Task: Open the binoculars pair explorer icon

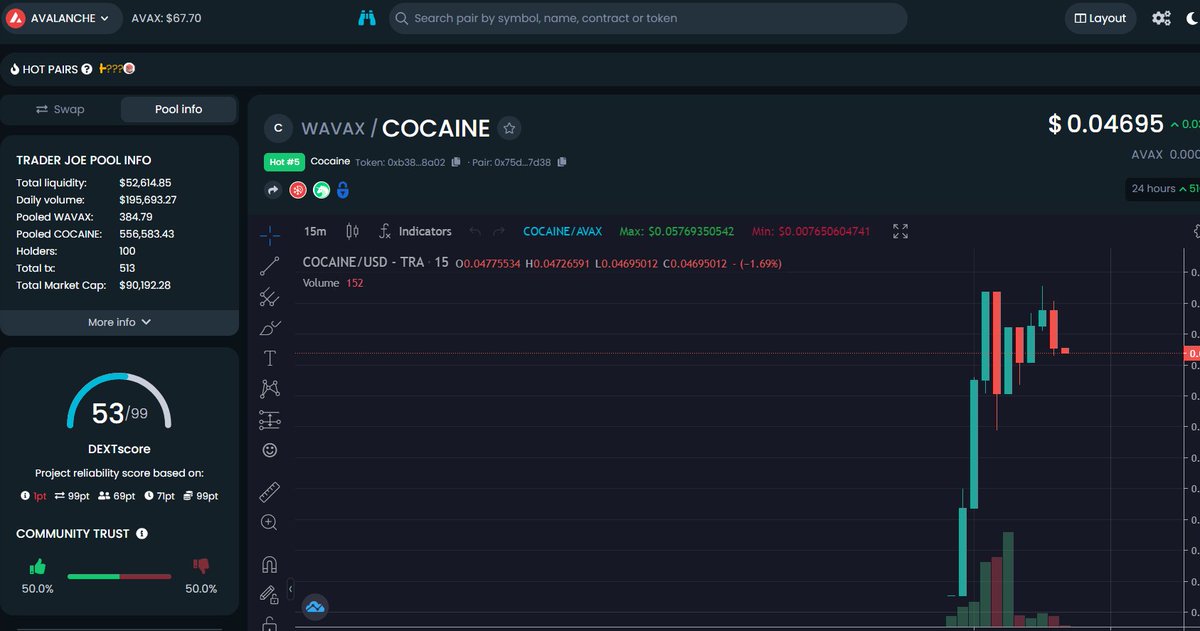Action: coord(368,18)
